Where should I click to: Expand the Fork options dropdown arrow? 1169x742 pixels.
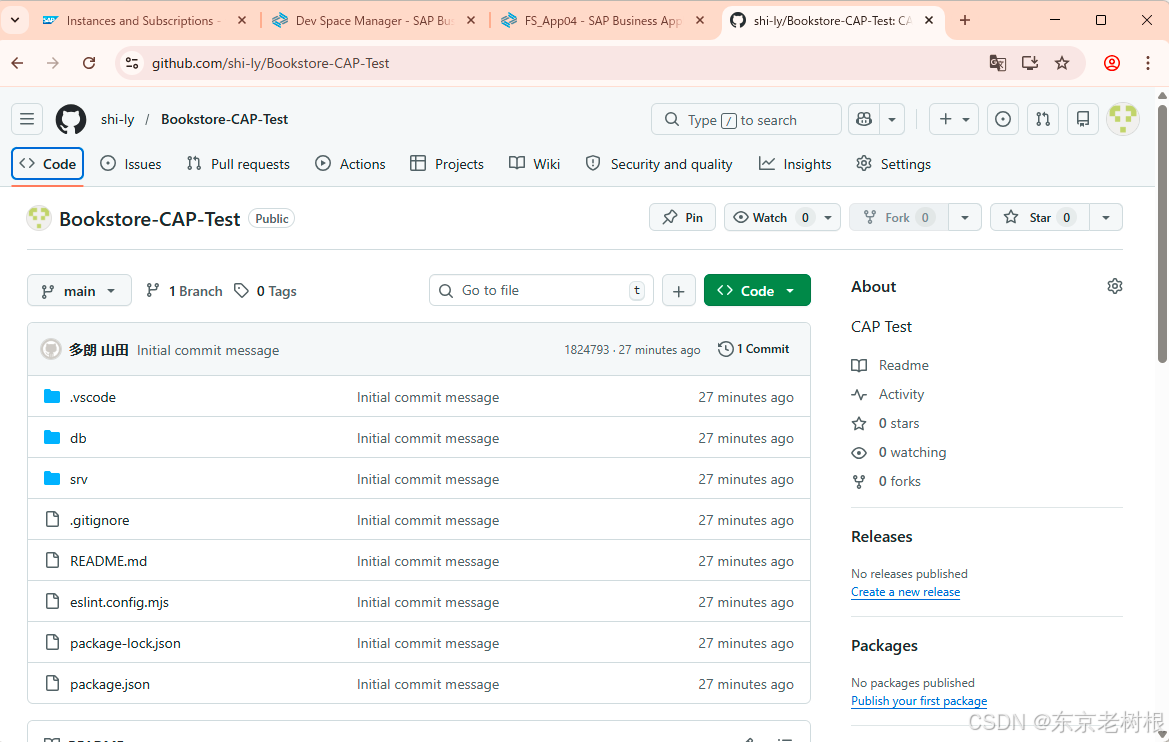(965, 217)
